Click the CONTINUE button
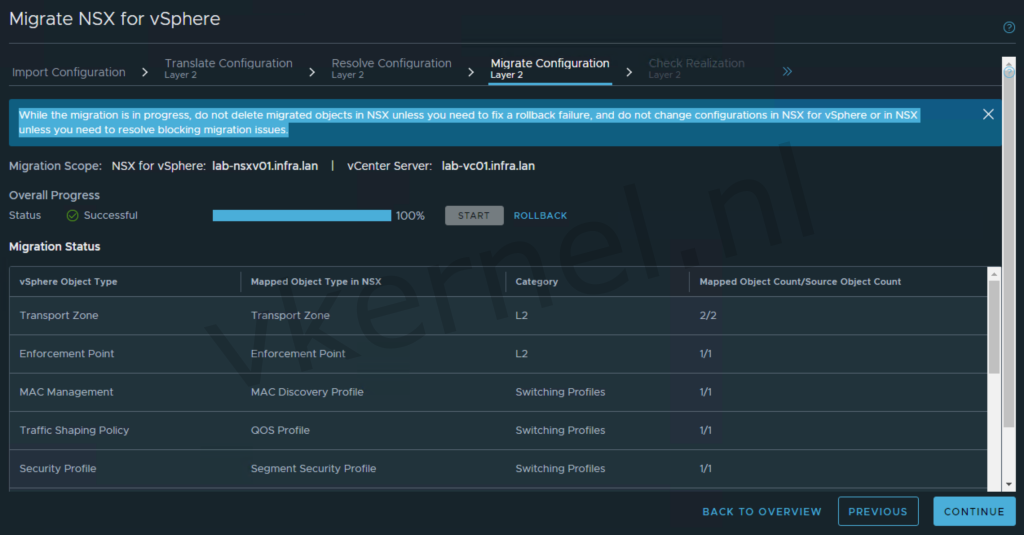Viewport: 1024px width, 535px height. coord(974,511)
